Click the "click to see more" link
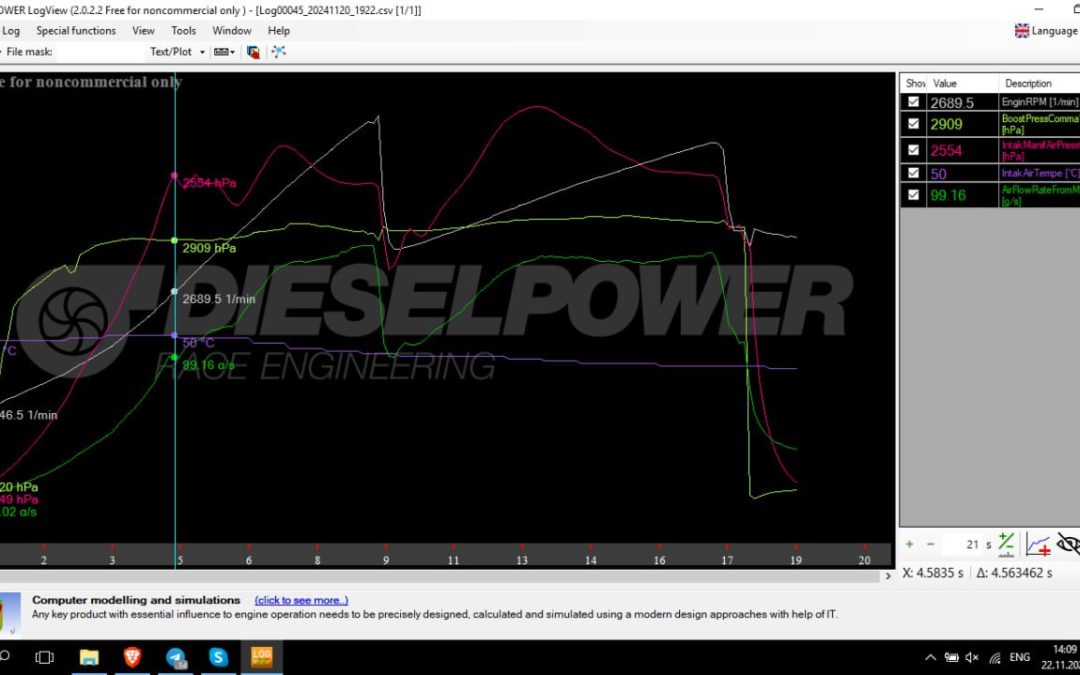This screenshot has height=675, width=1080. [x=301, y=601]
